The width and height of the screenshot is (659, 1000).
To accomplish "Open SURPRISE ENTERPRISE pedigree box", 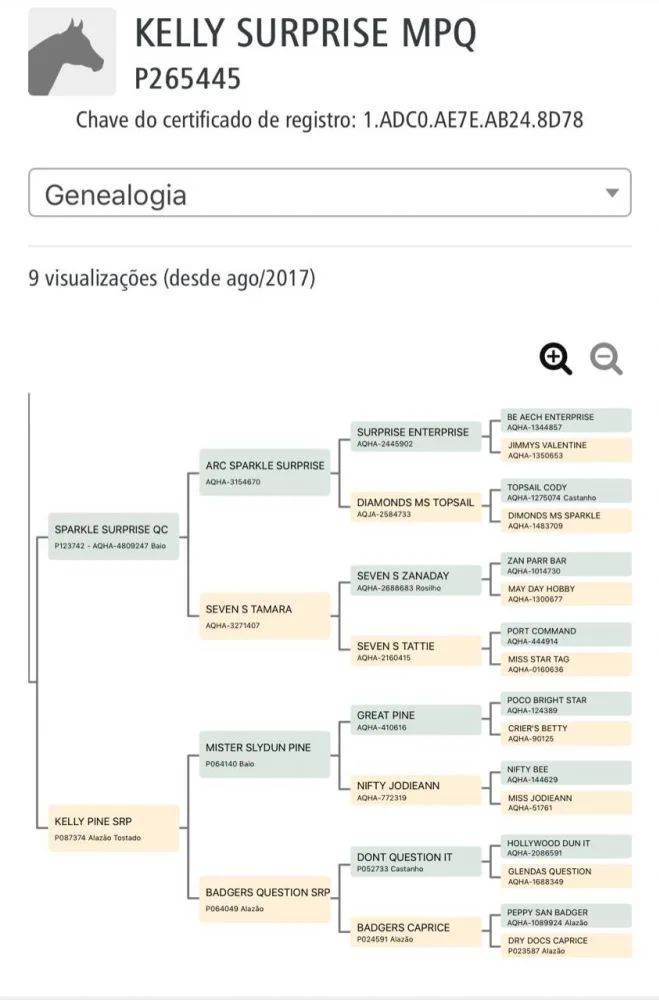I will [x=416, y=437].
